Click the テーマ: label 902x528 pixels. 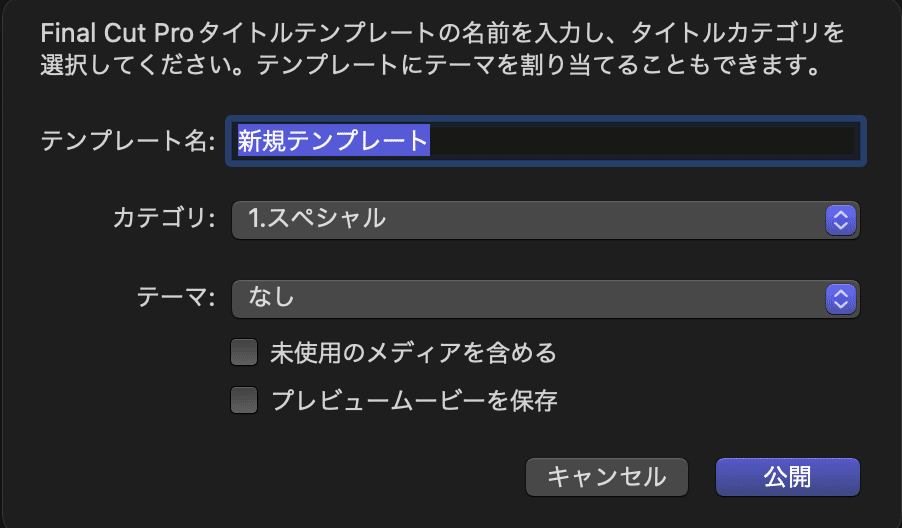[176, 297]
